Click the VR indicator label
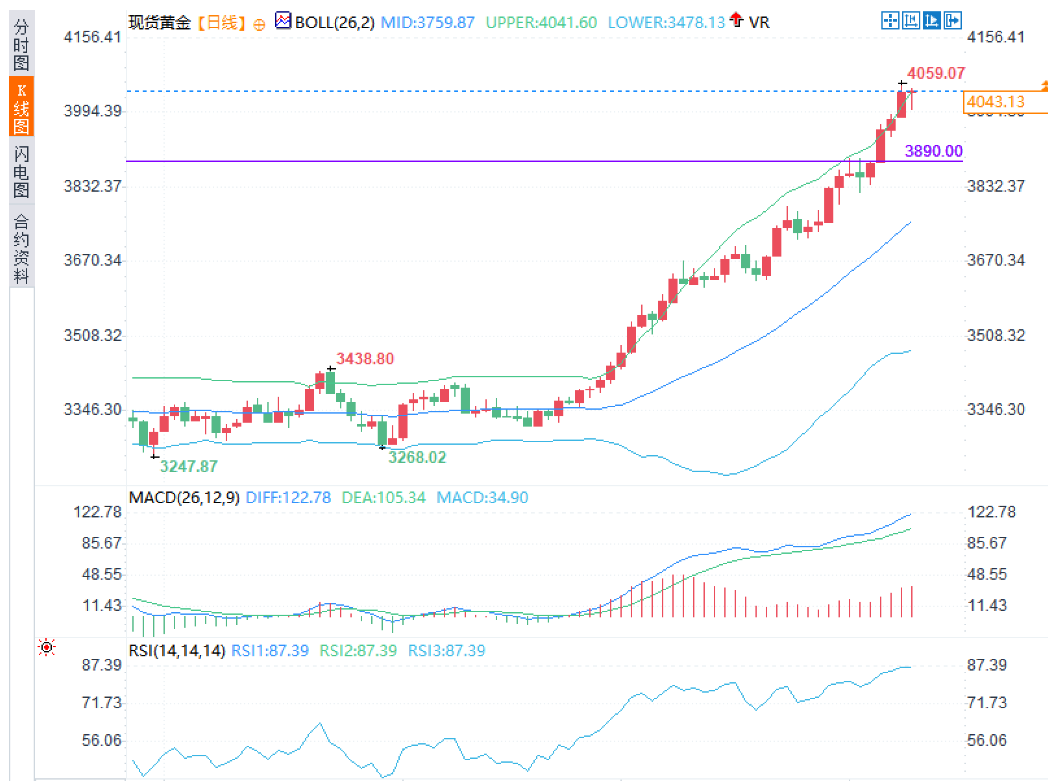This screenshot has width=1048, height=781. click(759, 21)
